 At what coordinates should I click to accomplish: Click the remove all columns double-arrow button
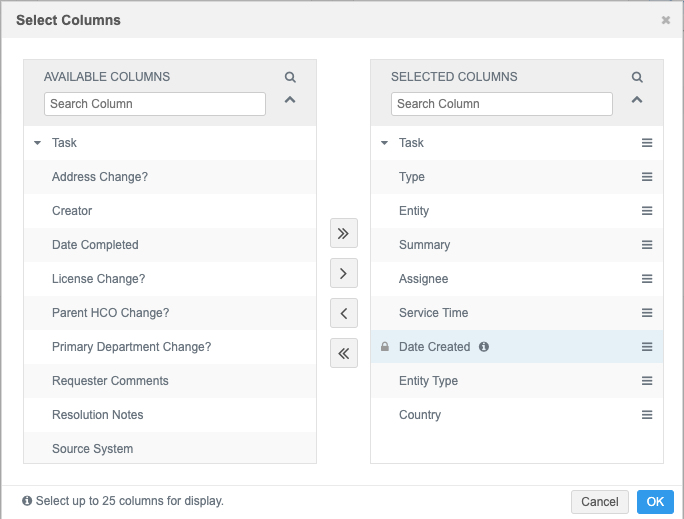tap(343, 353)
